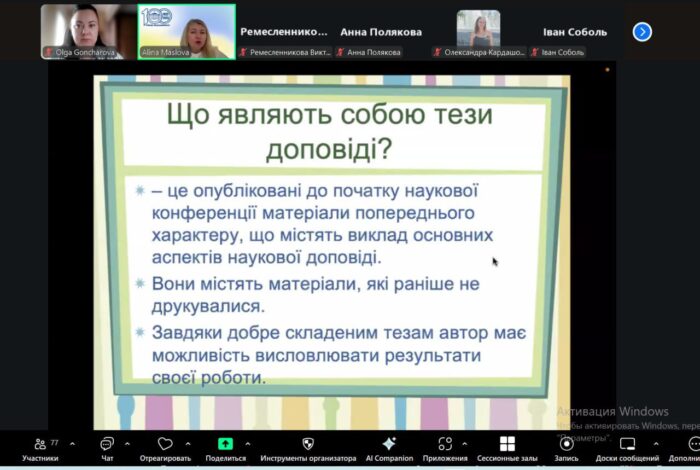Expand the arrow next to Чат
Image resolution: width=700 pixels, height=470 pixels.
pyautogui.click(x=127, y=443)
